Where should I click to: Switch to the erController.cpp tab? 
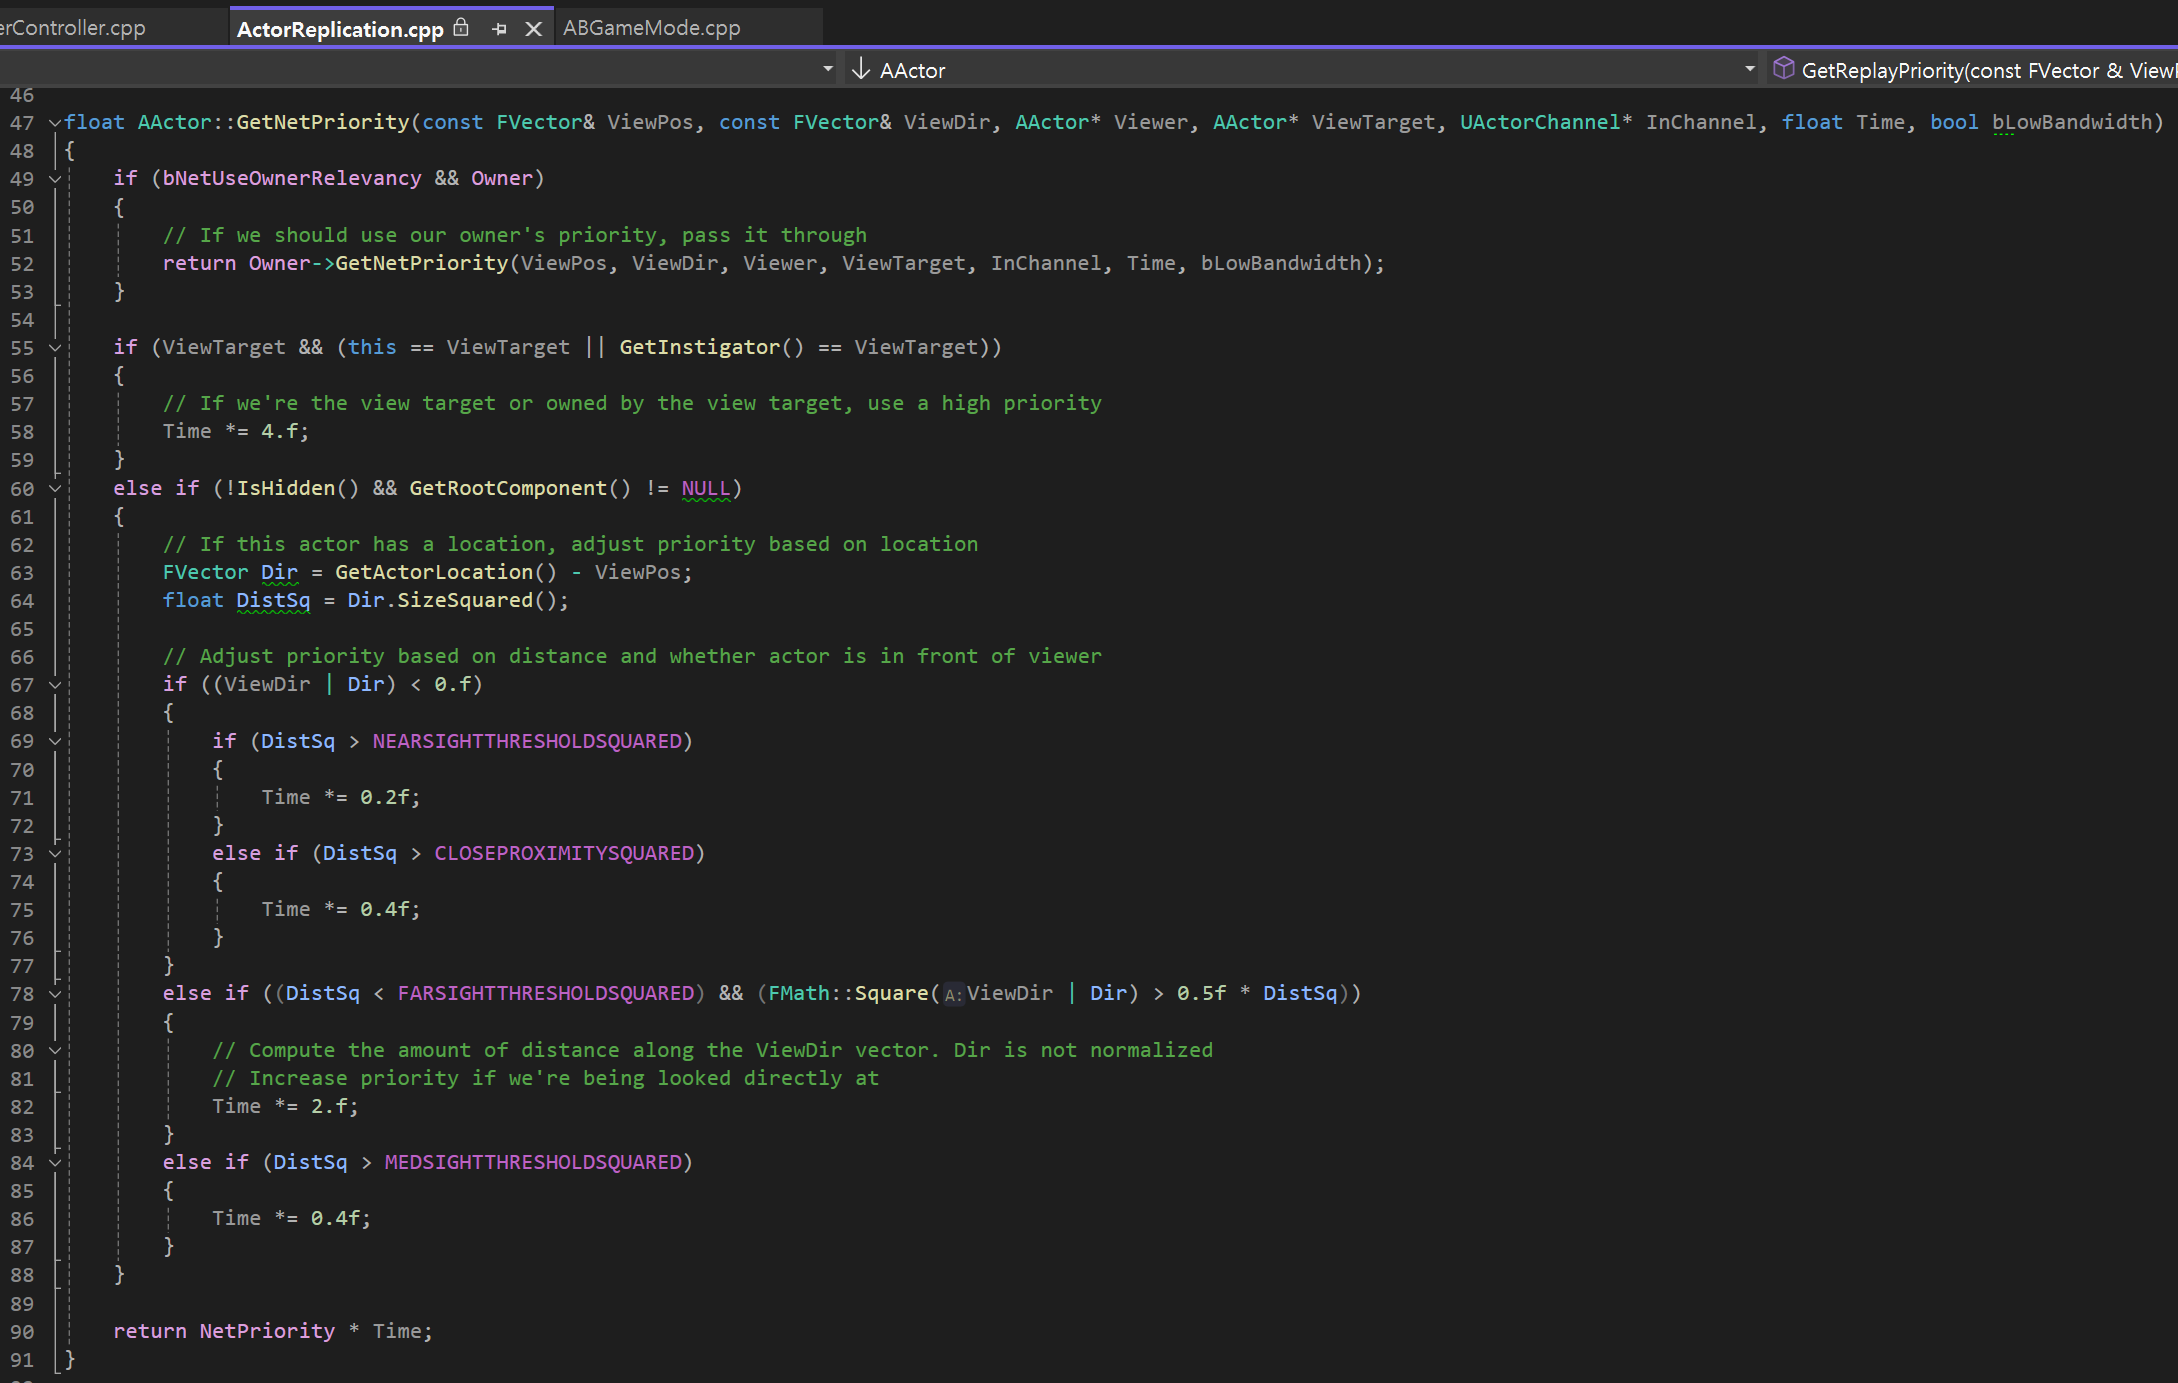pyautogui.click(x=74, y=28)
